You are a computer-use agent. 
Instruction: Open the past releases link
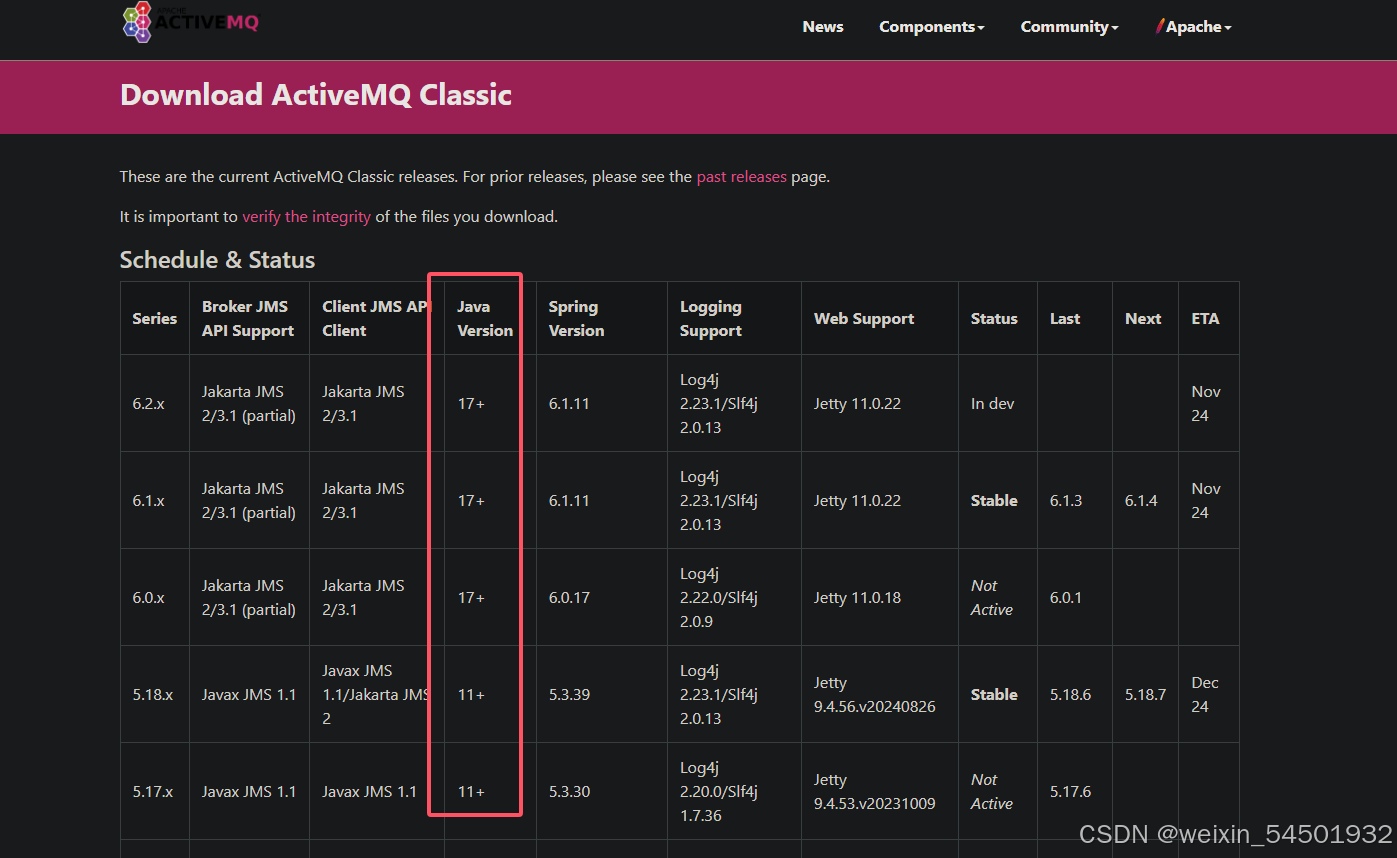click(x=741, y=176)
